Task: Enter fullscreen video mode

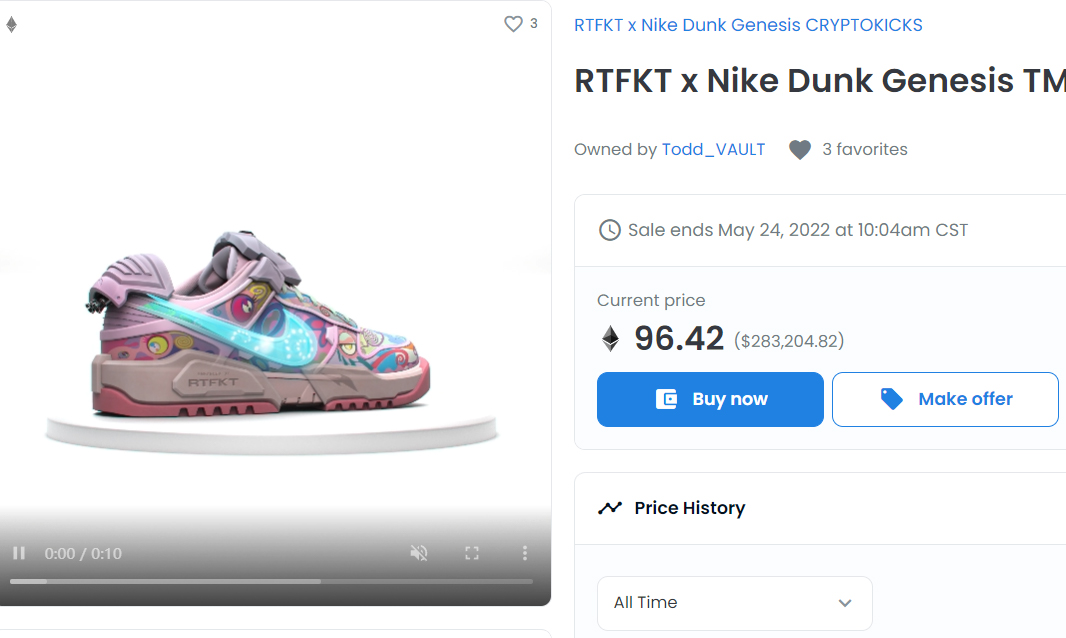Action: click(x=472, y=553)
